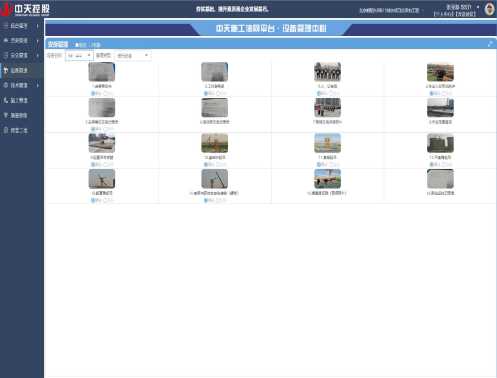This screenshot has width=497, height=378.
Task: Open the green-field excavation site thumbnail
Action: coord(440,72)
